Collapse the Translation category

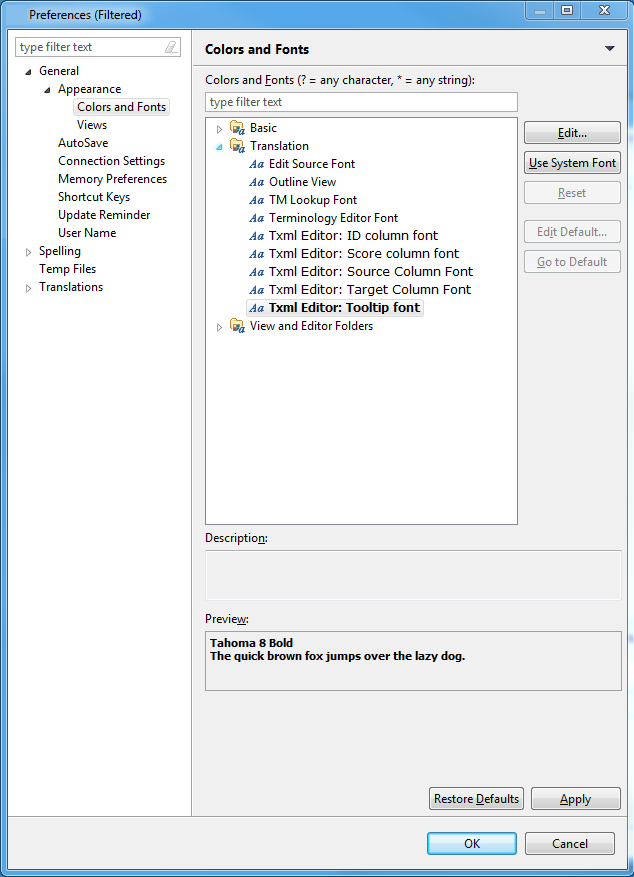(220, 146)
